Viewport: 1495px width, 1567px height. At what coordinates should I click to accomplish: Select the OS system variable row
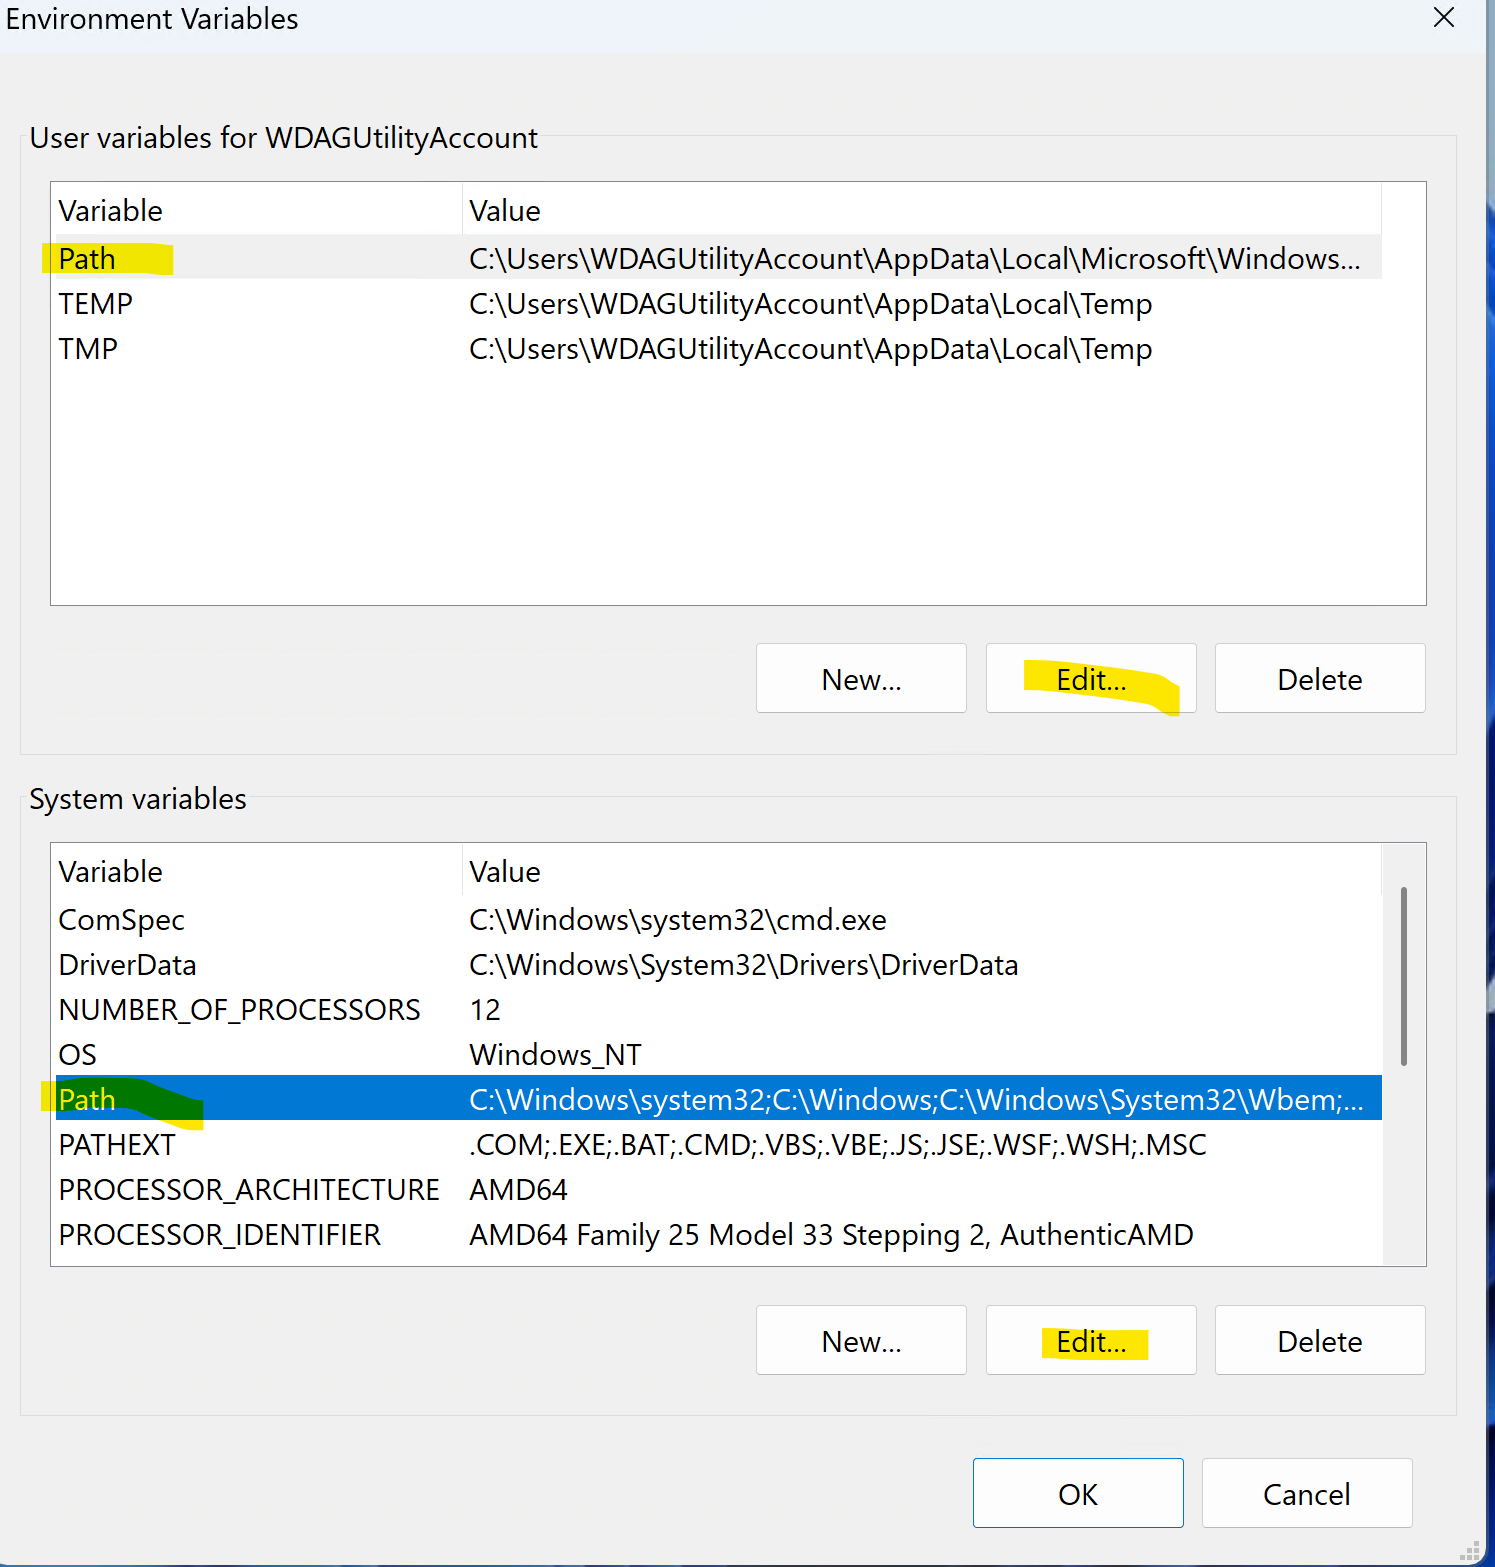point(78,1055)
